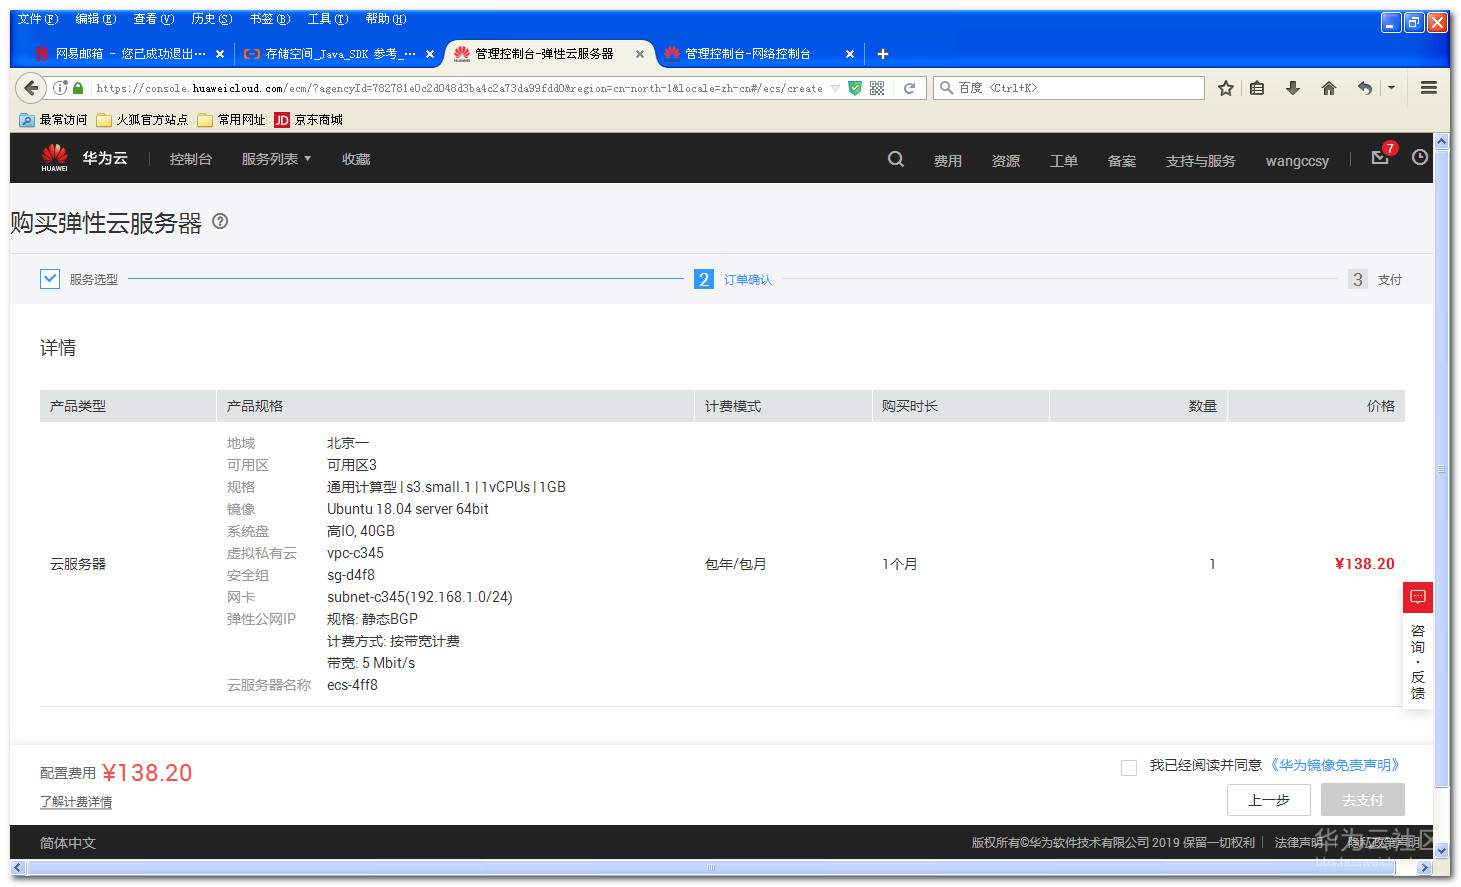Viewport: 1461px width, 887px height.
Task: Focus the 百度 search box
Action: click(1069, 88)
